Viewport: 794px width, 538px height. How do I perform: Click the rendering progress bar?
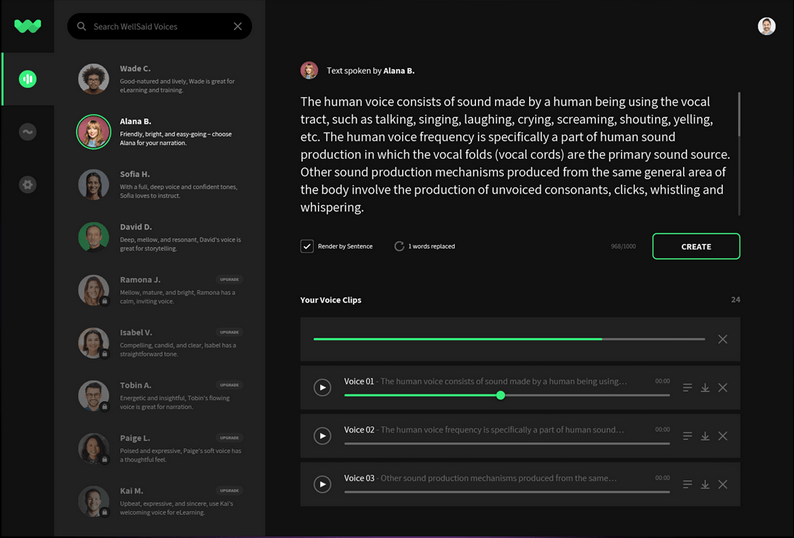point(509,339)
